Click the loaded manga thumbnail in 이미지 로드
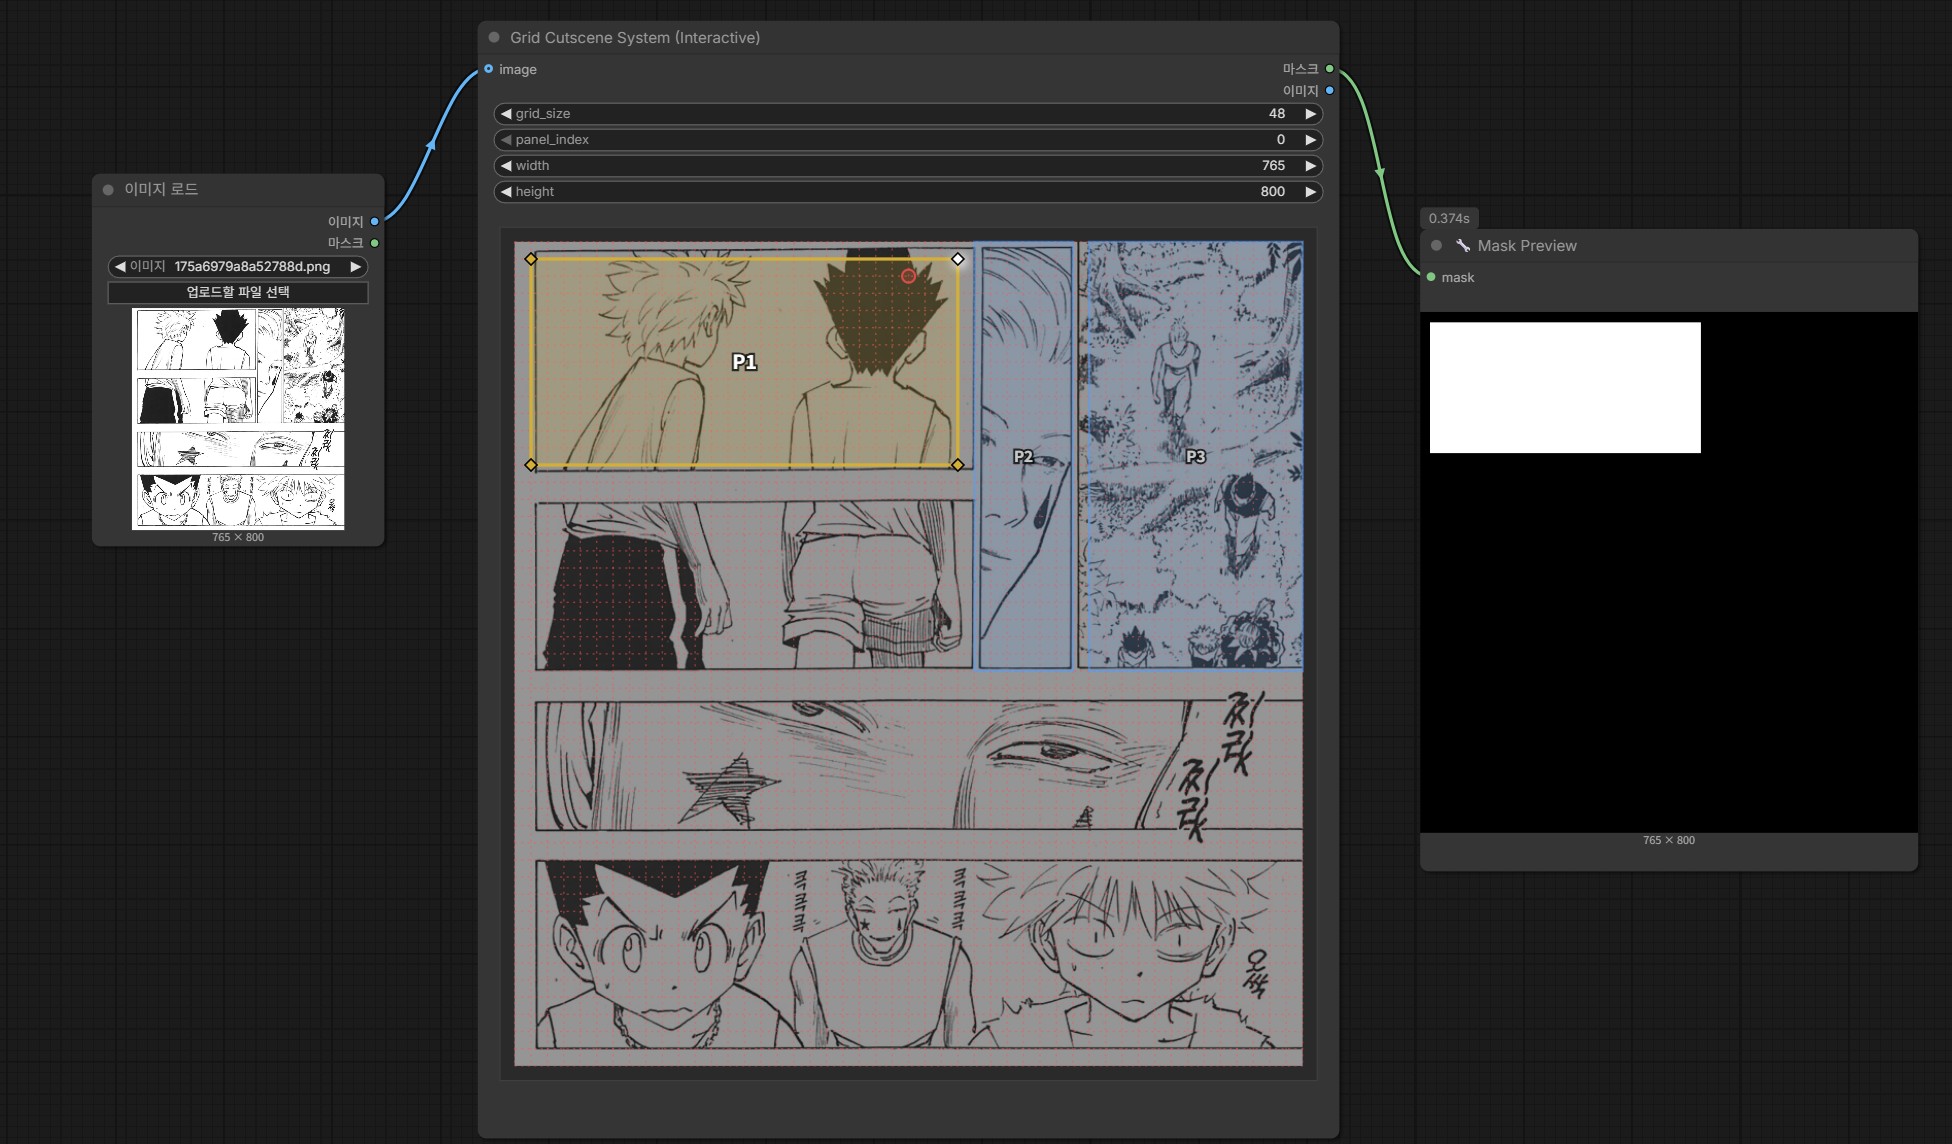 pyautogui.click(x=238, y=418)
